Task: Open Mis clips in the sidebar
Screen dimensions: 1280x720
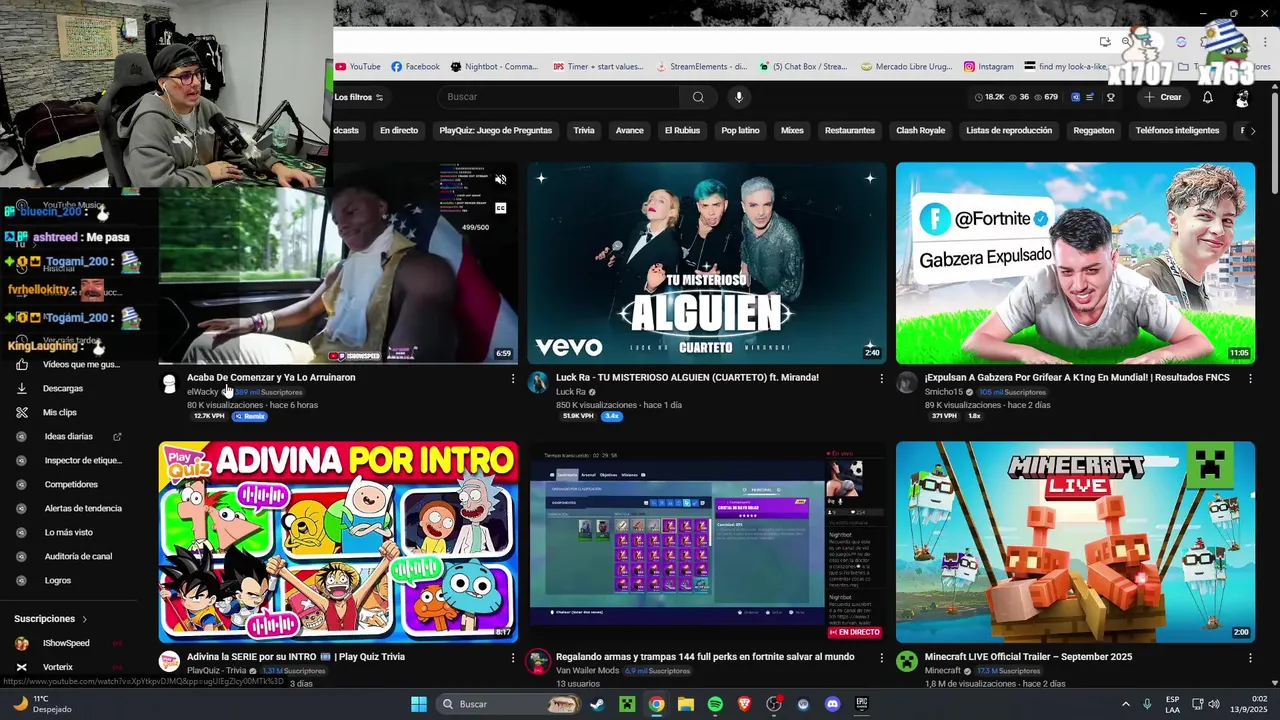Action: pos(60,412)
